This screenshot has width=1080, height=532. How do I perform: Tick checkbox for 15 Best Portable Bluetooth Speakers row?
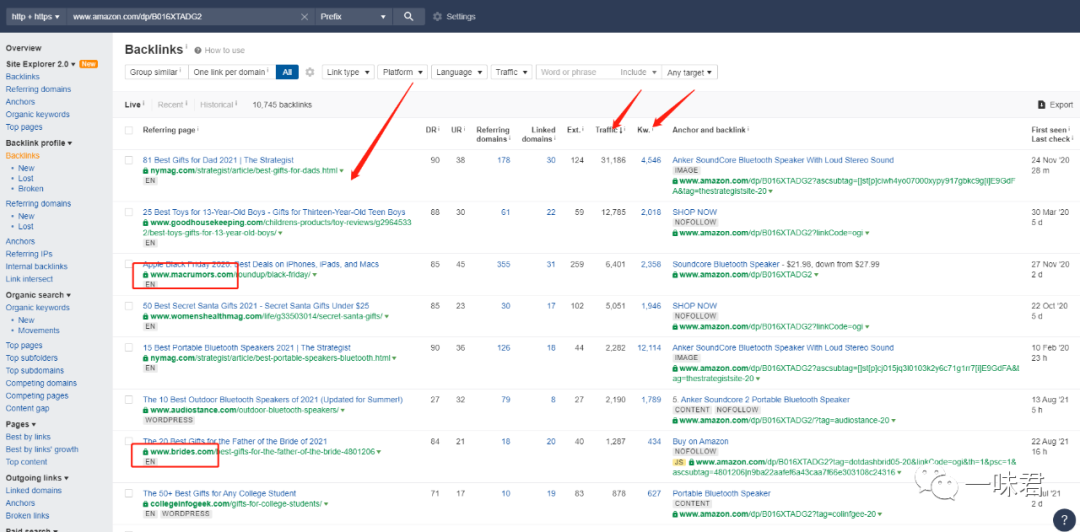click(129, 348)
